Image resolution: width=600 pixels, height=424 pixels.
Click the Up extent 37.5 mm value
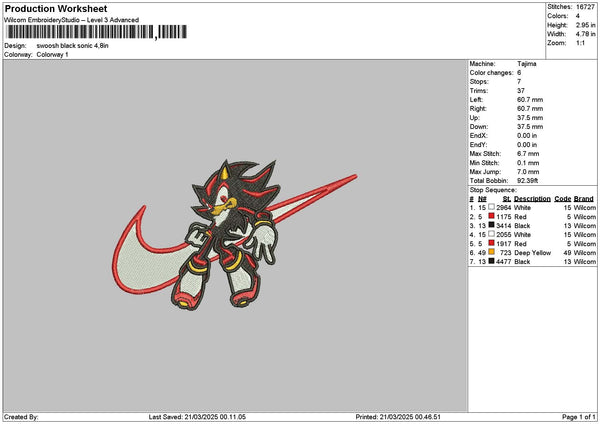click(x=530, y=118)
